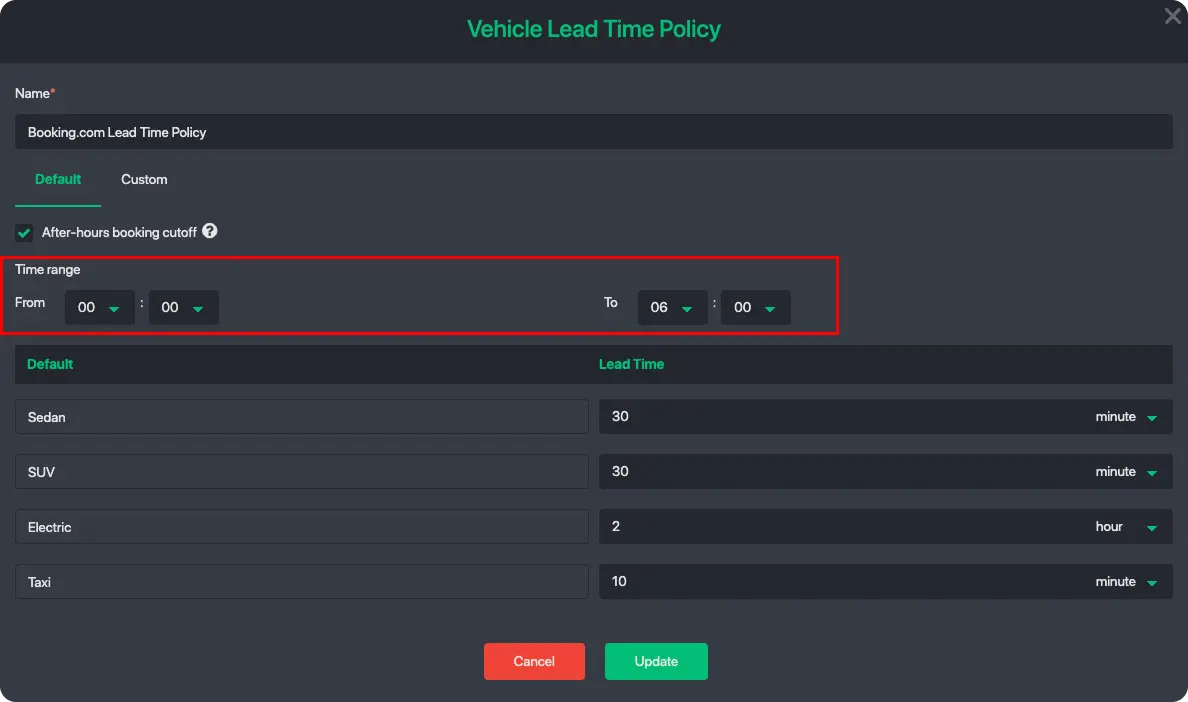Image resolution: width=1188 pixels, height=702 pixels.
Task: Uncheck the After-hours booking cutoff checkbox
Action: click(x=24, y=233)
